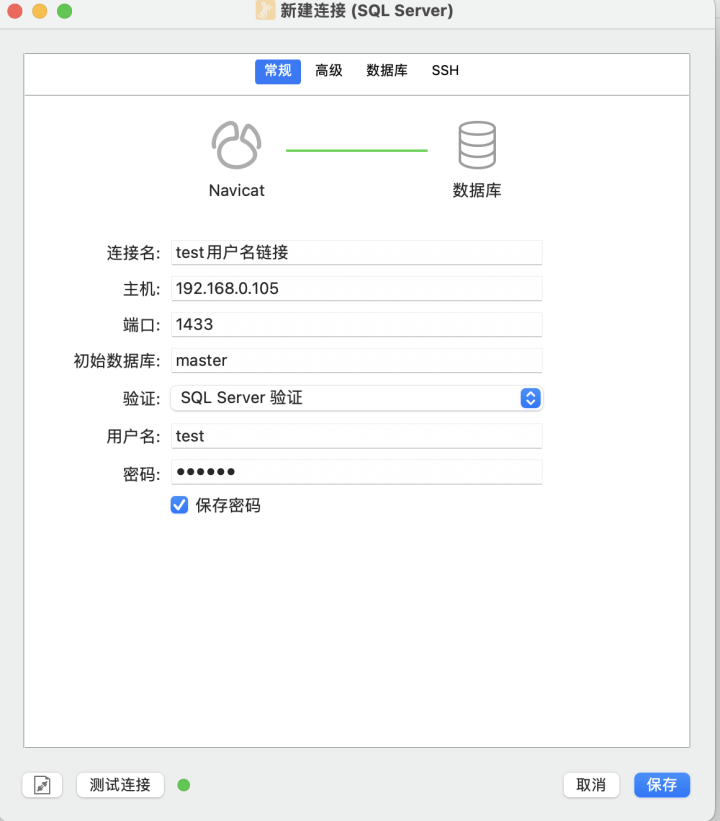Click the icon button beside 测试连接
The height and width of the screenshot is (821, 720).
(x=42, y=785)
